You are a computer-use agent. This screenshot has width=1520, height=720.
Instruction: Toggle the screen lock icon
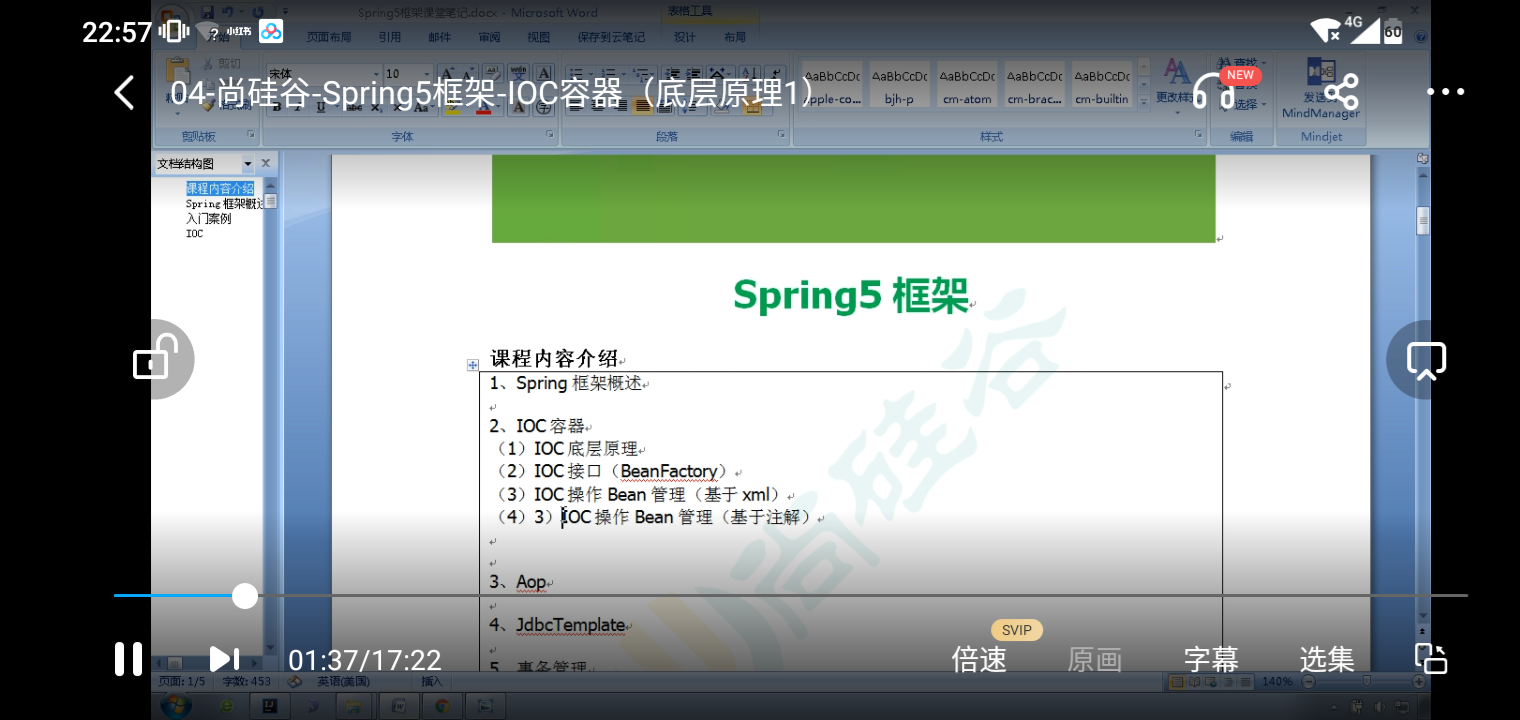coord(156,358)
